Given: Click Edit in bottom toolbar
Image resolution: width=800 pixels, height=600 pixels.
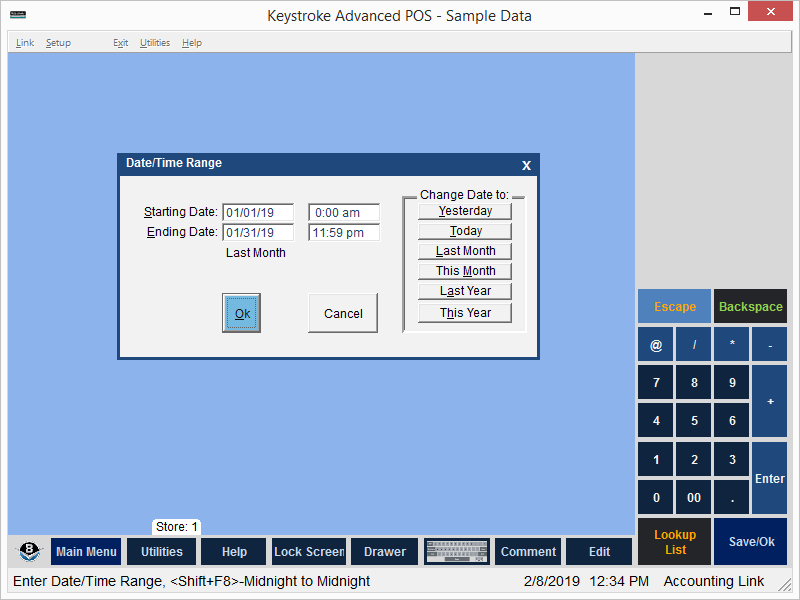Looking at the screenshot, I should [x=599, y=552].
